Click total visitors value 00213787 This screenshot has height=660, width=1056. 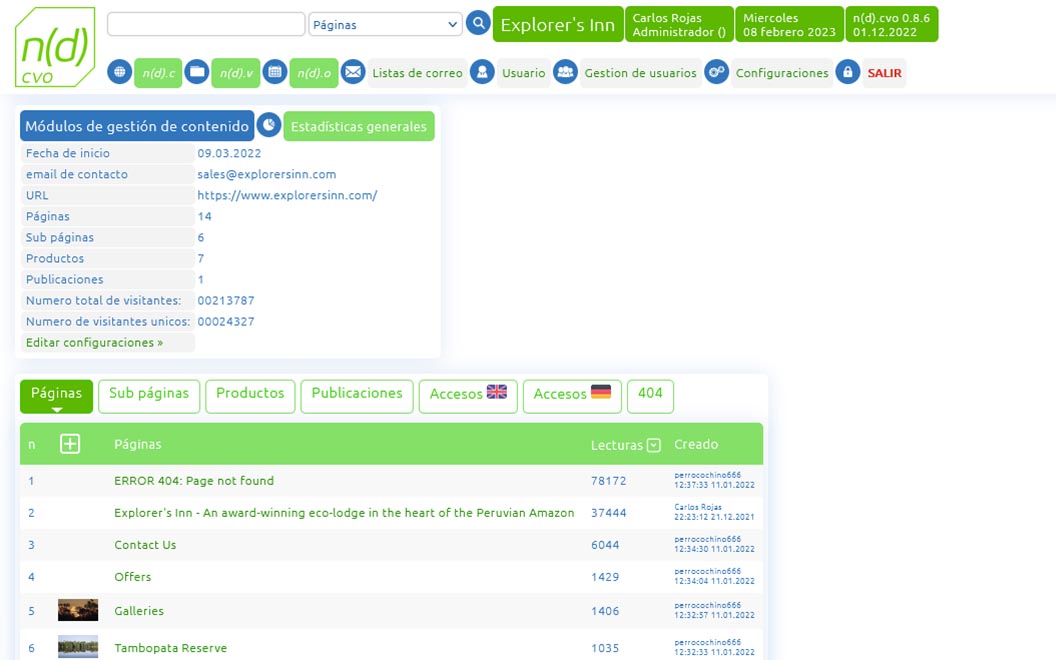226,300
